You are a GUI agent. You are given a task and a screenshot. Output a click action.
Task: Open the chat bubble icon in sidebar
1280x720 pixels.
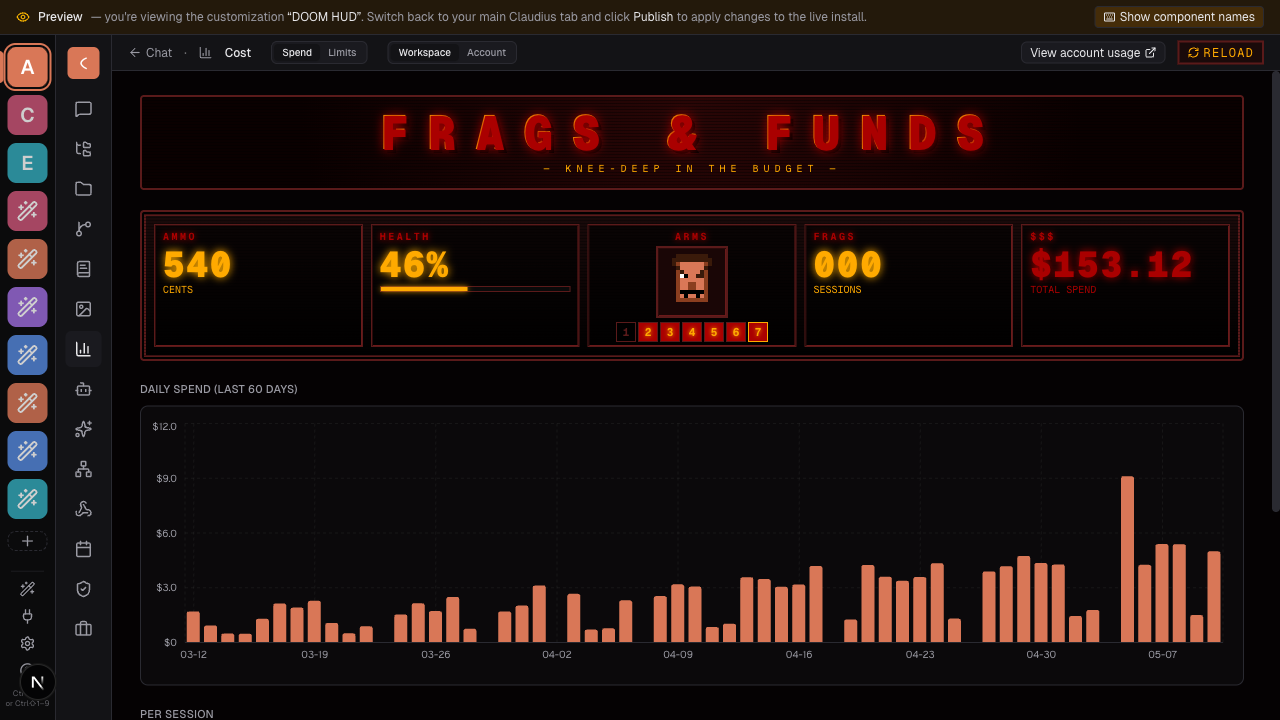[83, 109]
